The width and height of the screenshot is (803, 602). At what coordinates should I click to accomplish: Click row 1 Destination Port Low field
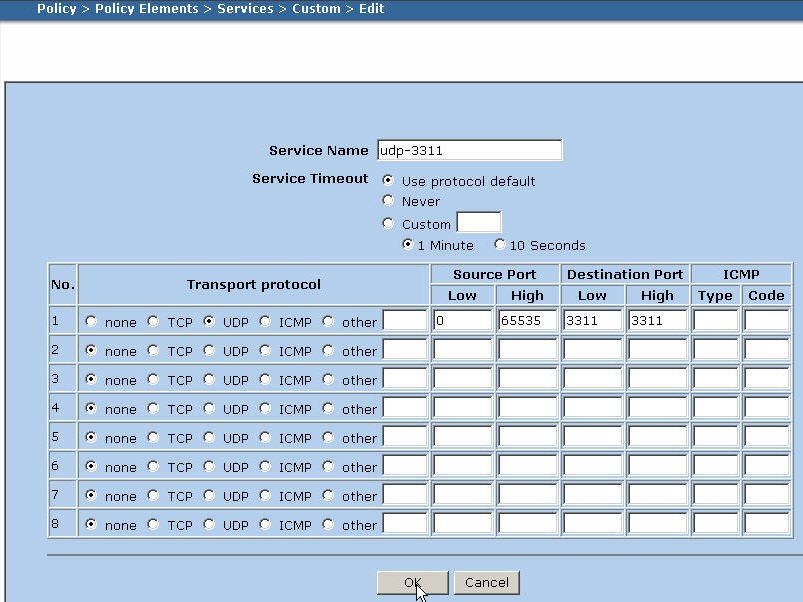click(592, 321)
